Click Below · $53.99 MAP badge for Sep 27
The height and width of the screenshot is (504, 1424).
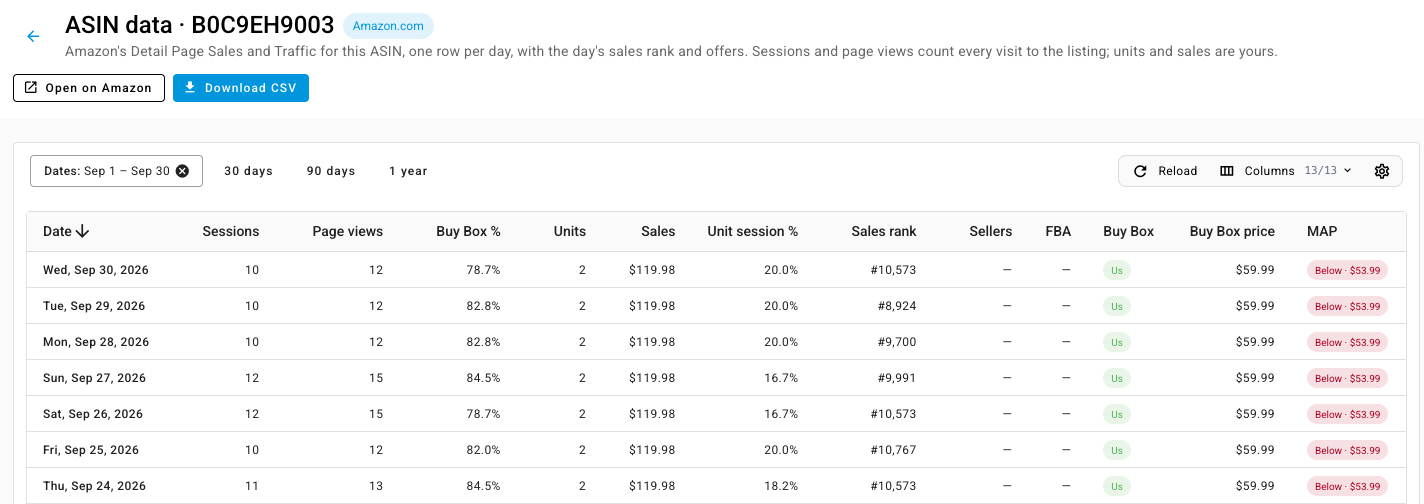click(1347, 378)
